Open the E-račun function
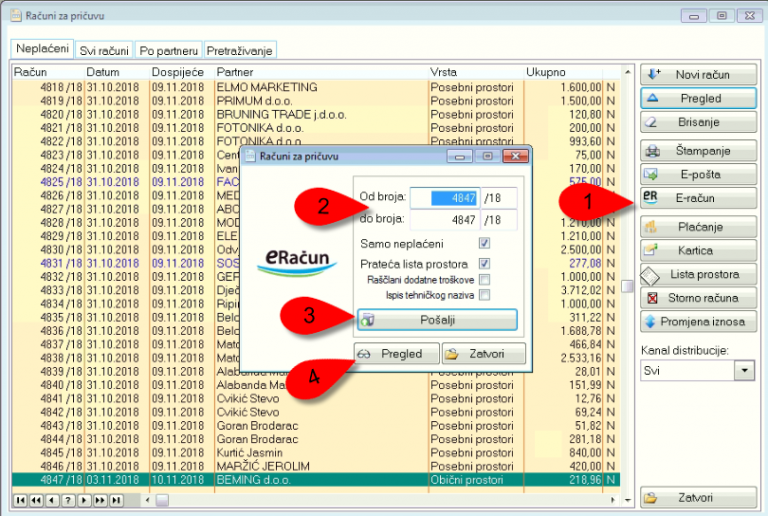The height and width of the screenshot is (516, 768). 698,199
